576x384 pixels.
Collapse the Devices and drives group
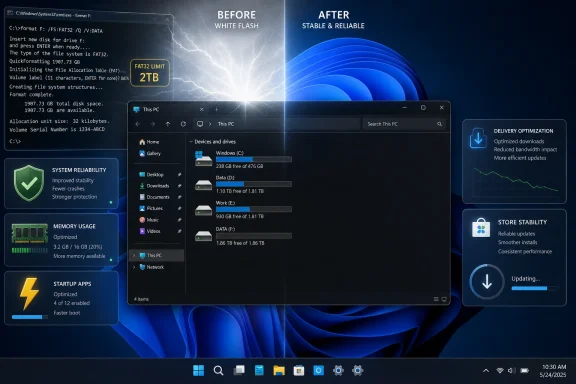191,142
